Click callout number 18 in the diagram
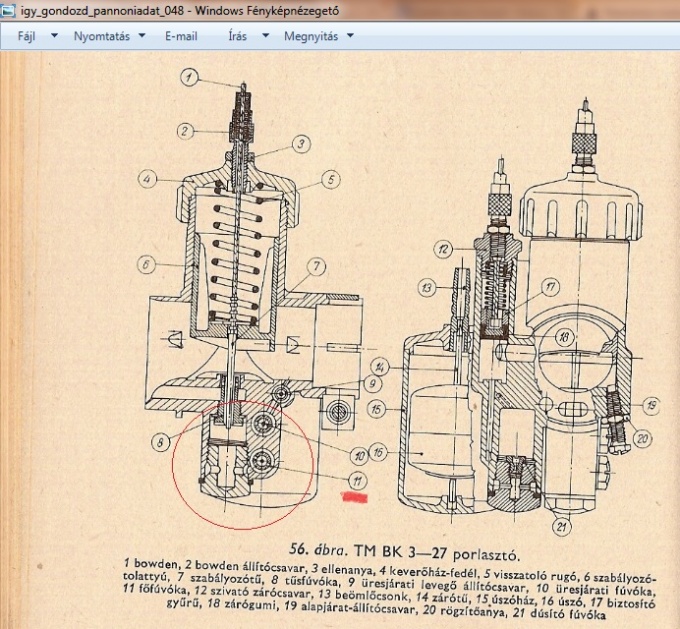The image size is (680, 629). coord(565,338)
